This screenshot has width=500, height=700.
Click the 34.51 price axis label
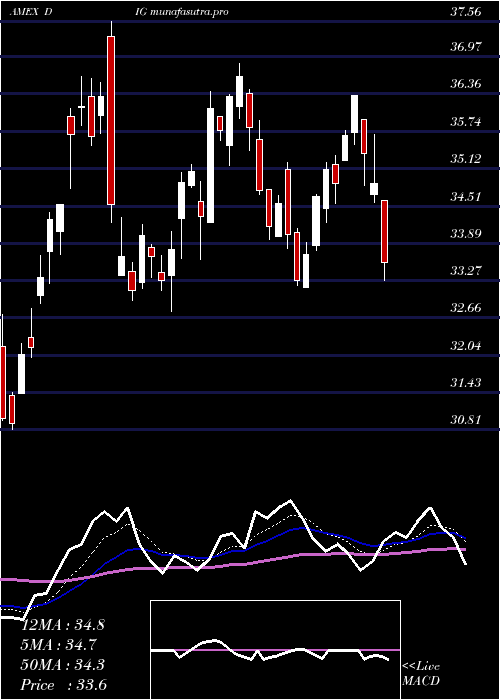tap(466, 196)
